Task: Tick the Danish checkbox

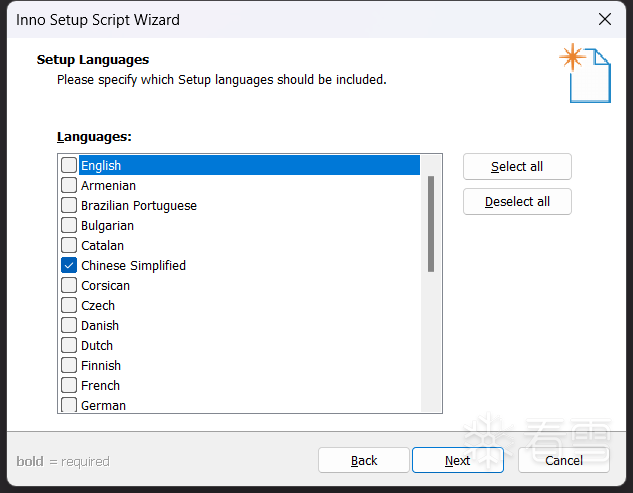Action: (x=69, y=325)
